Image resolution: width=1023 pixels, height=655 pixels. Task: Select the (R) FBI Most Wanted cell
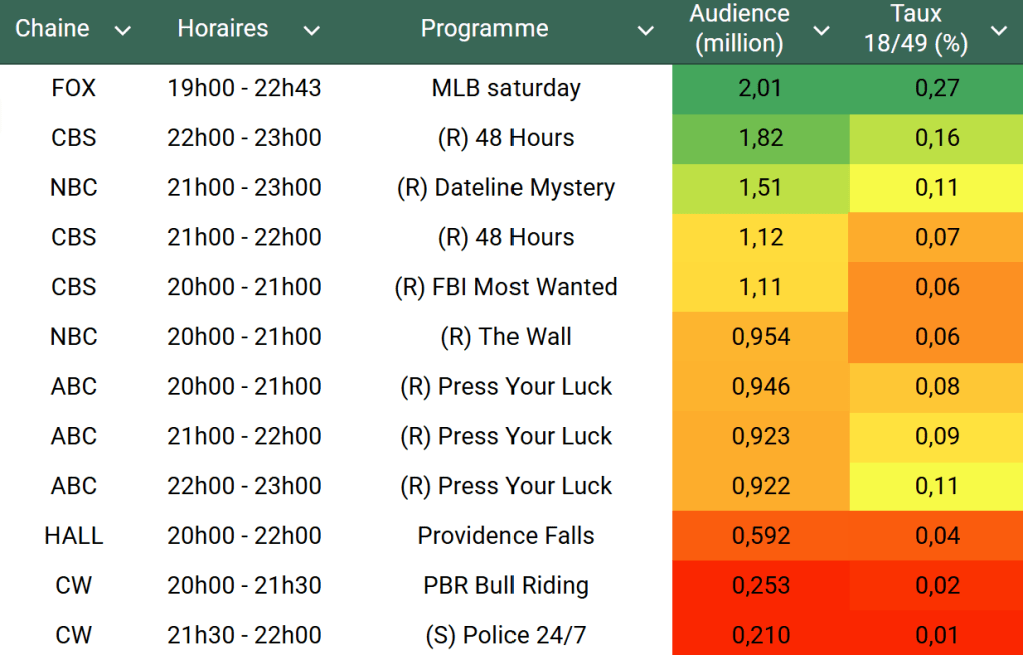(506, 287)
